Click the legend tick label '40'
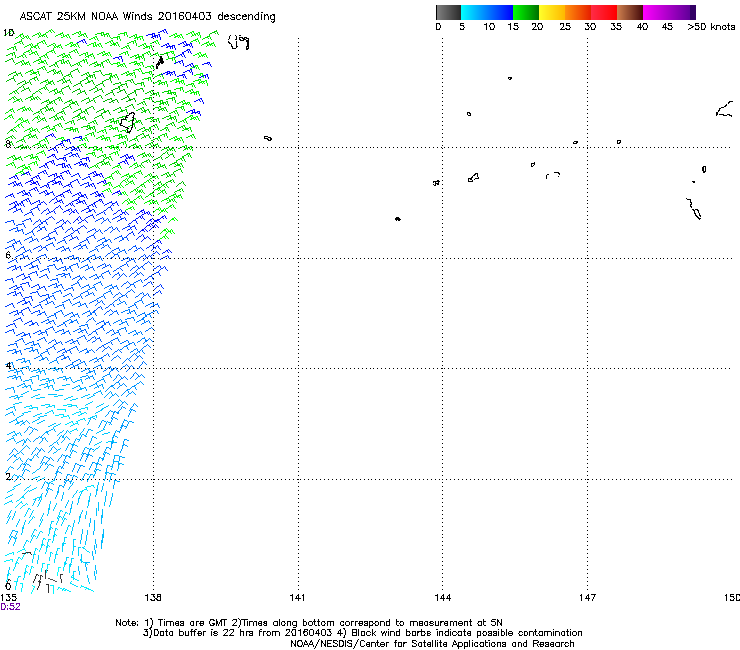740x650 pixels. [x=642, y=26]
